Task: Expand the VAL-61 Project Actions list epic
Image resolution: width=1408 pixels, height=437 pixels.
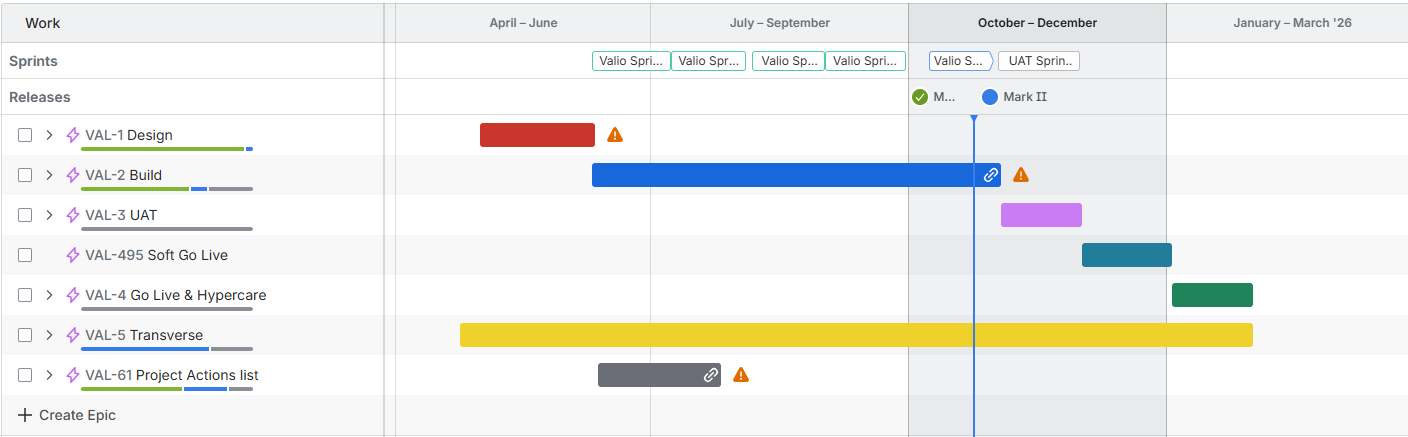Action: point(49,375)
